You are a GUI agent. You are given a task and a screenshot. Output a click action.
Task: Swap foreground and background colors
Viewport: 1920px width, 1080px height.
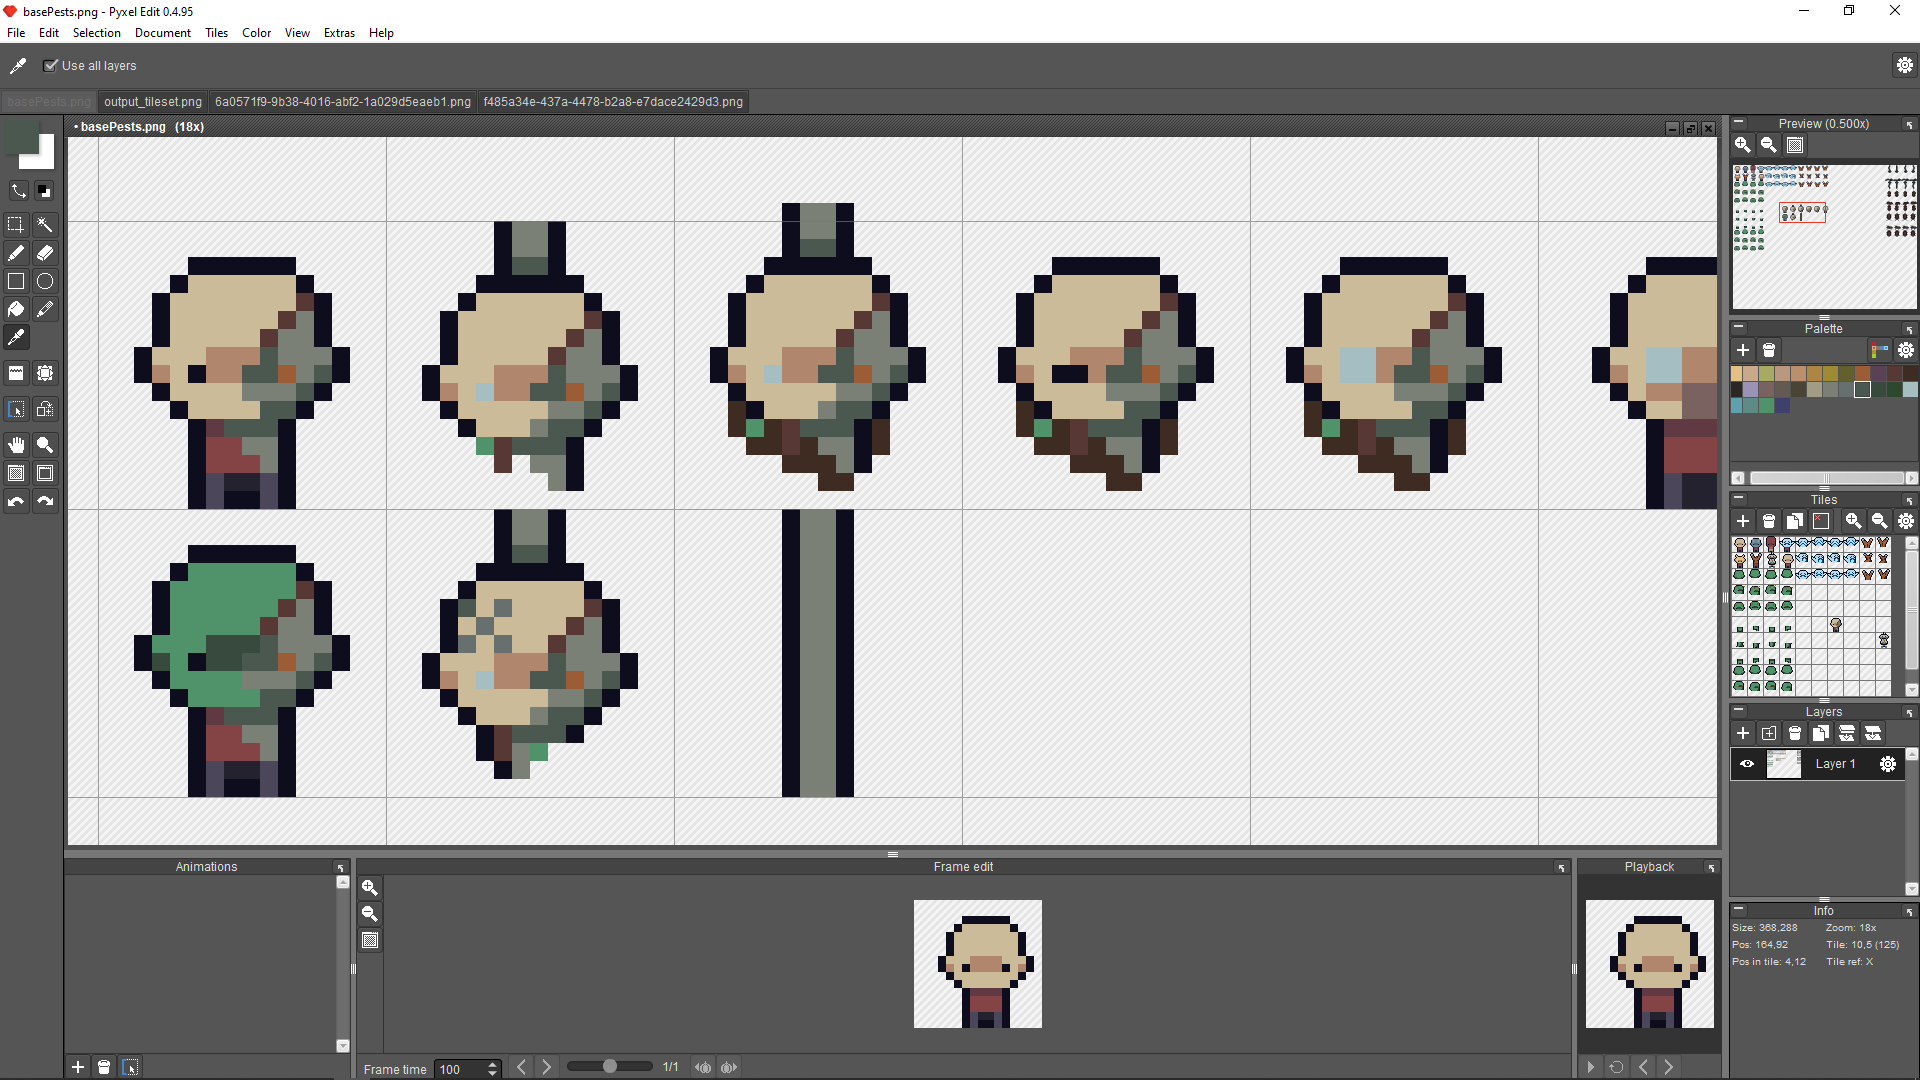pos(18,190)
